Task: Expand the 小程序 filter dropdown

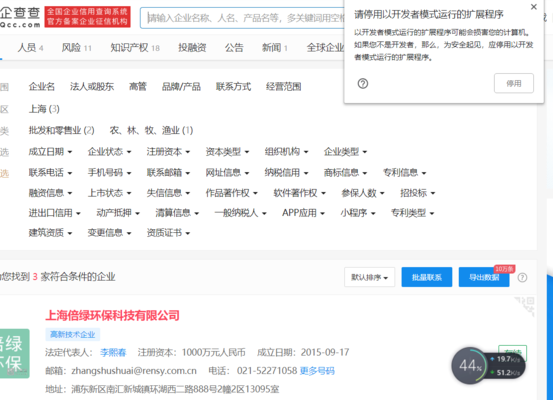Action: [358, 213]
